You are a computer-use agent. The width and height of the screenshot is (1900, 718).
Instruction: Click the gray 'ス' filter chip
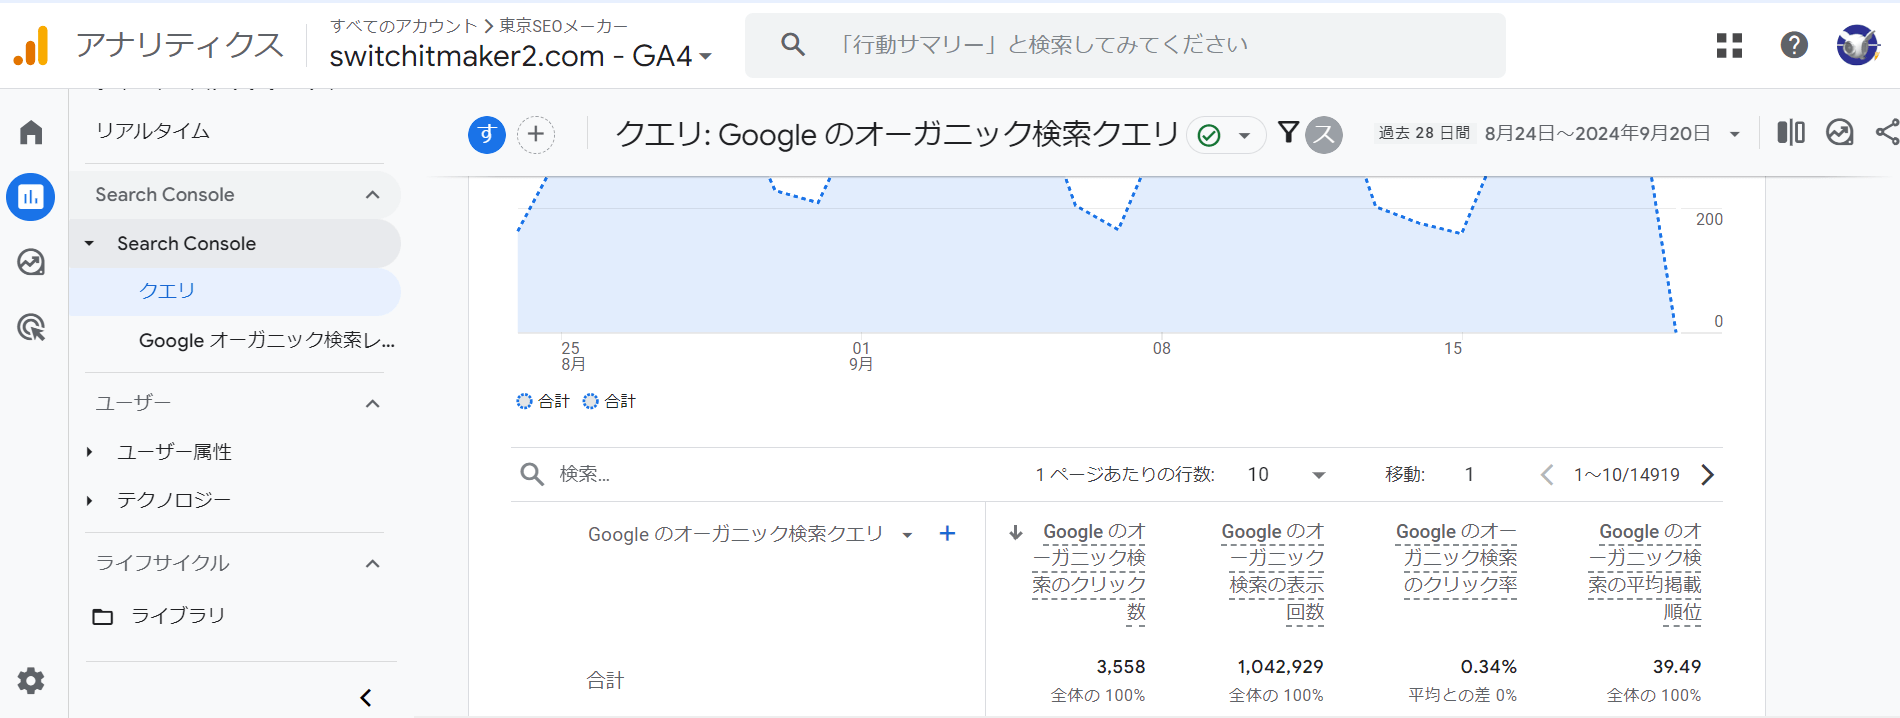pyautogui.click(x=1324, y=134)
